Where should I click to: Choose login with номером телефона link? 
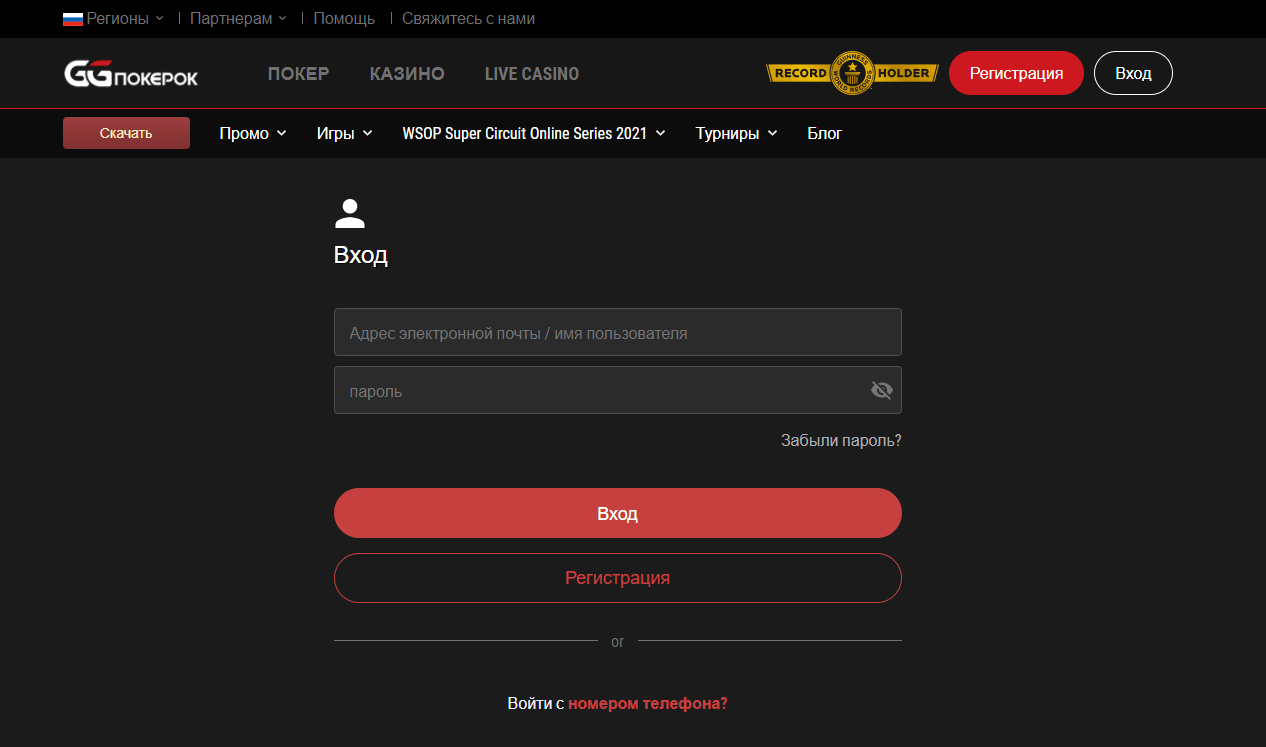click(647, 703)
